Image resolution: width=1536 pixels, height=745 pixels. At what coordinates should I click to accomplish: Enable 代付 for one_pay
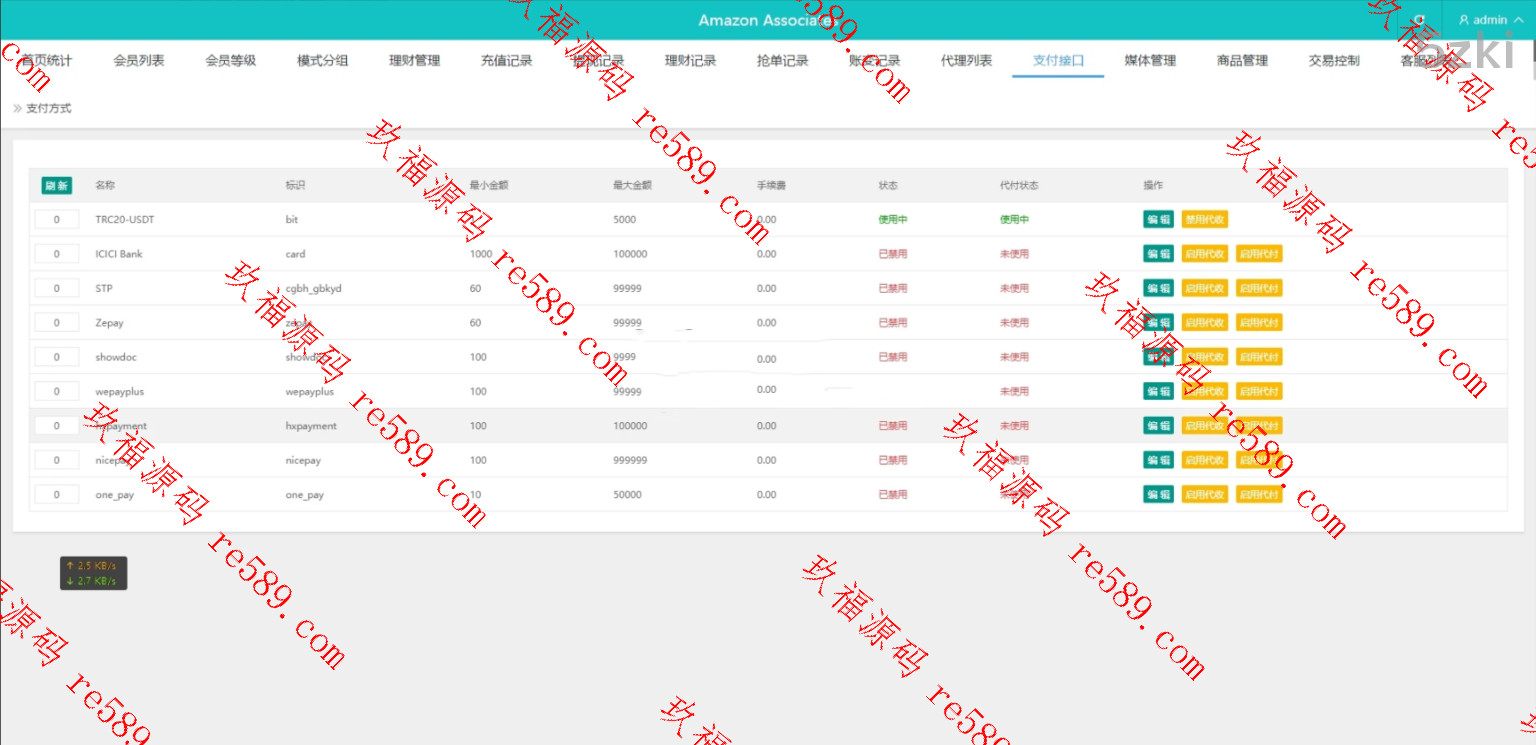tap(1259, 495)
